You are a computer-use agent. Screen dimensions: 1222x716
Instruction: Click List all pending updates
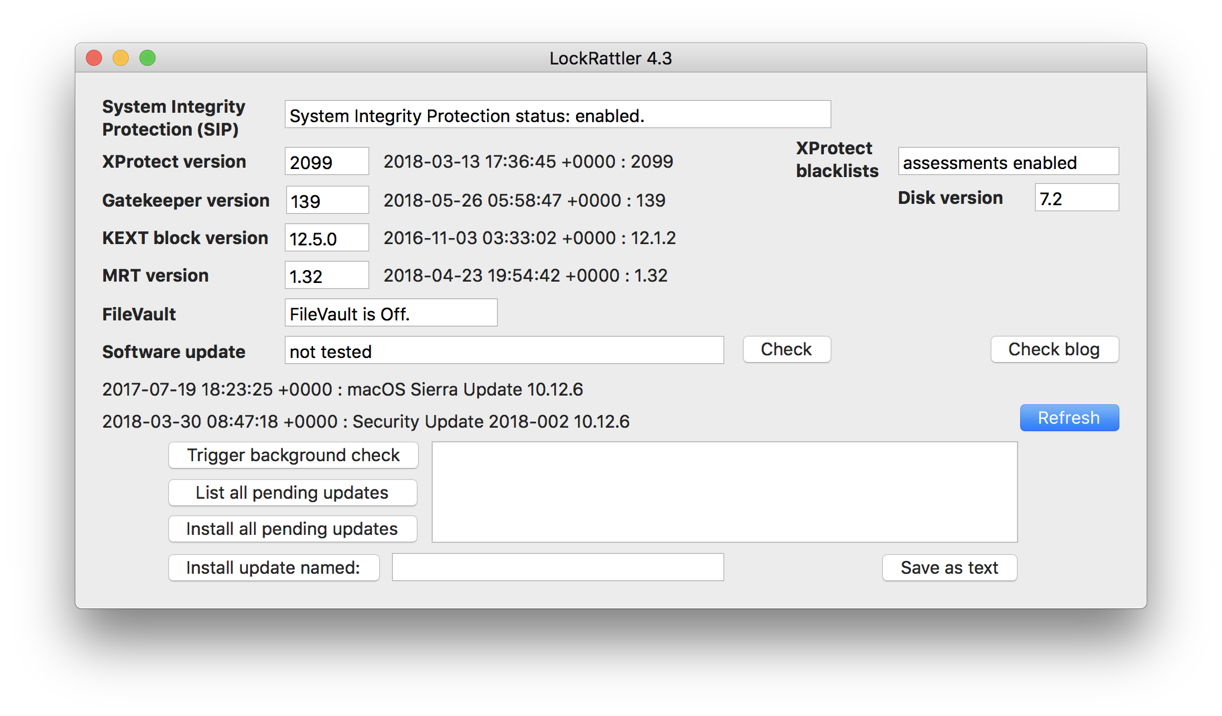(292, 492)
